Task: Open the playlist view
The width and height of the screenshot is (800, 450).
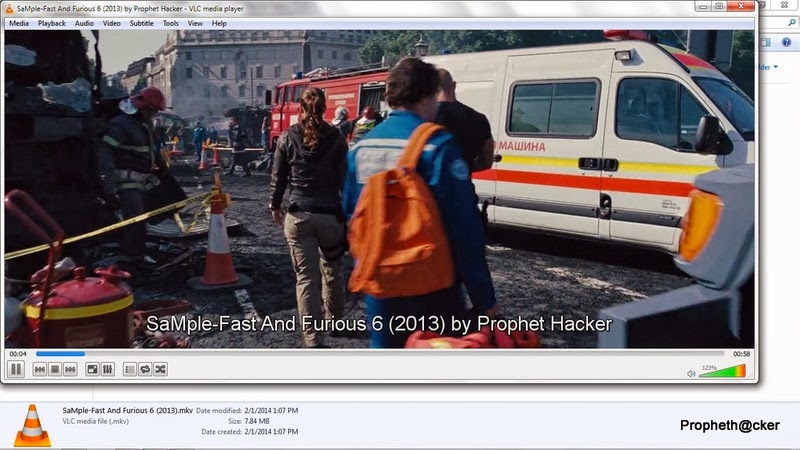Action: coord(130,369)
